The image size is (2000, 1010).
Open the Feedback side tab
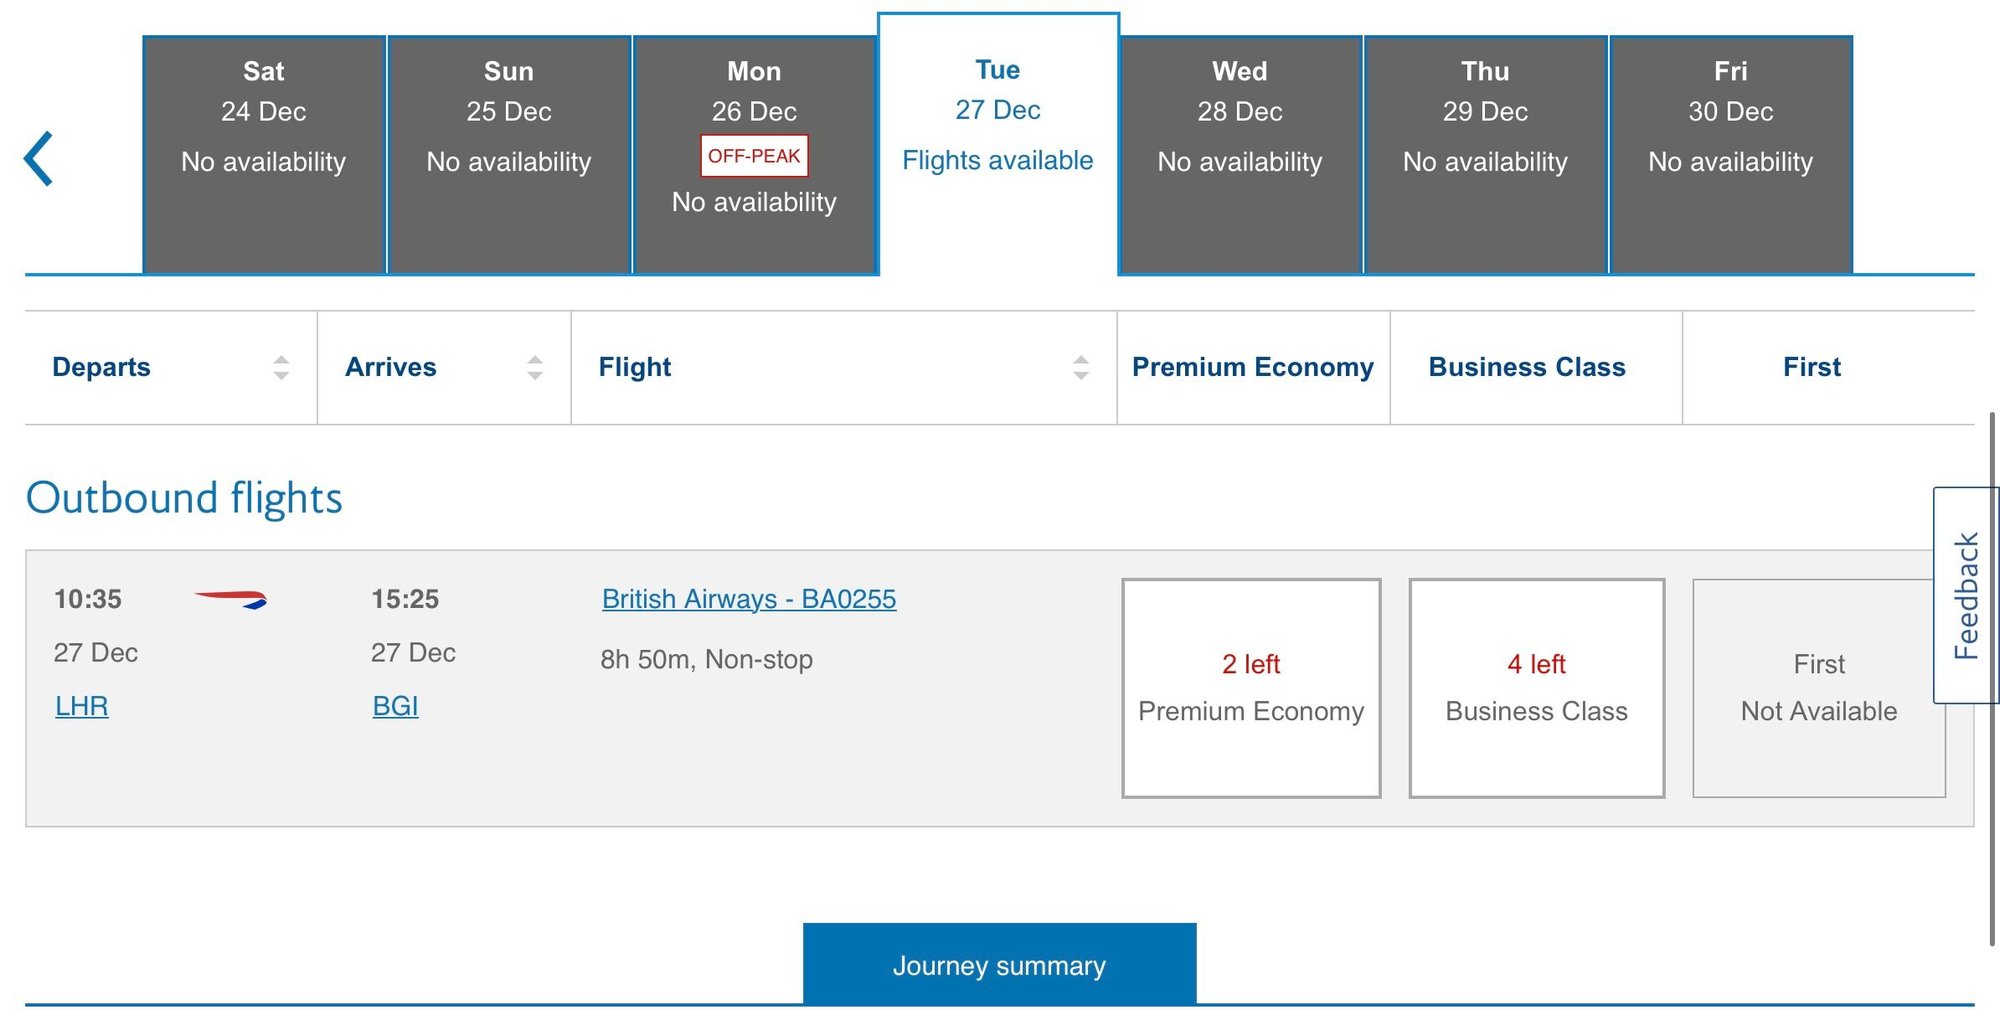click(x=1966, y=595)
